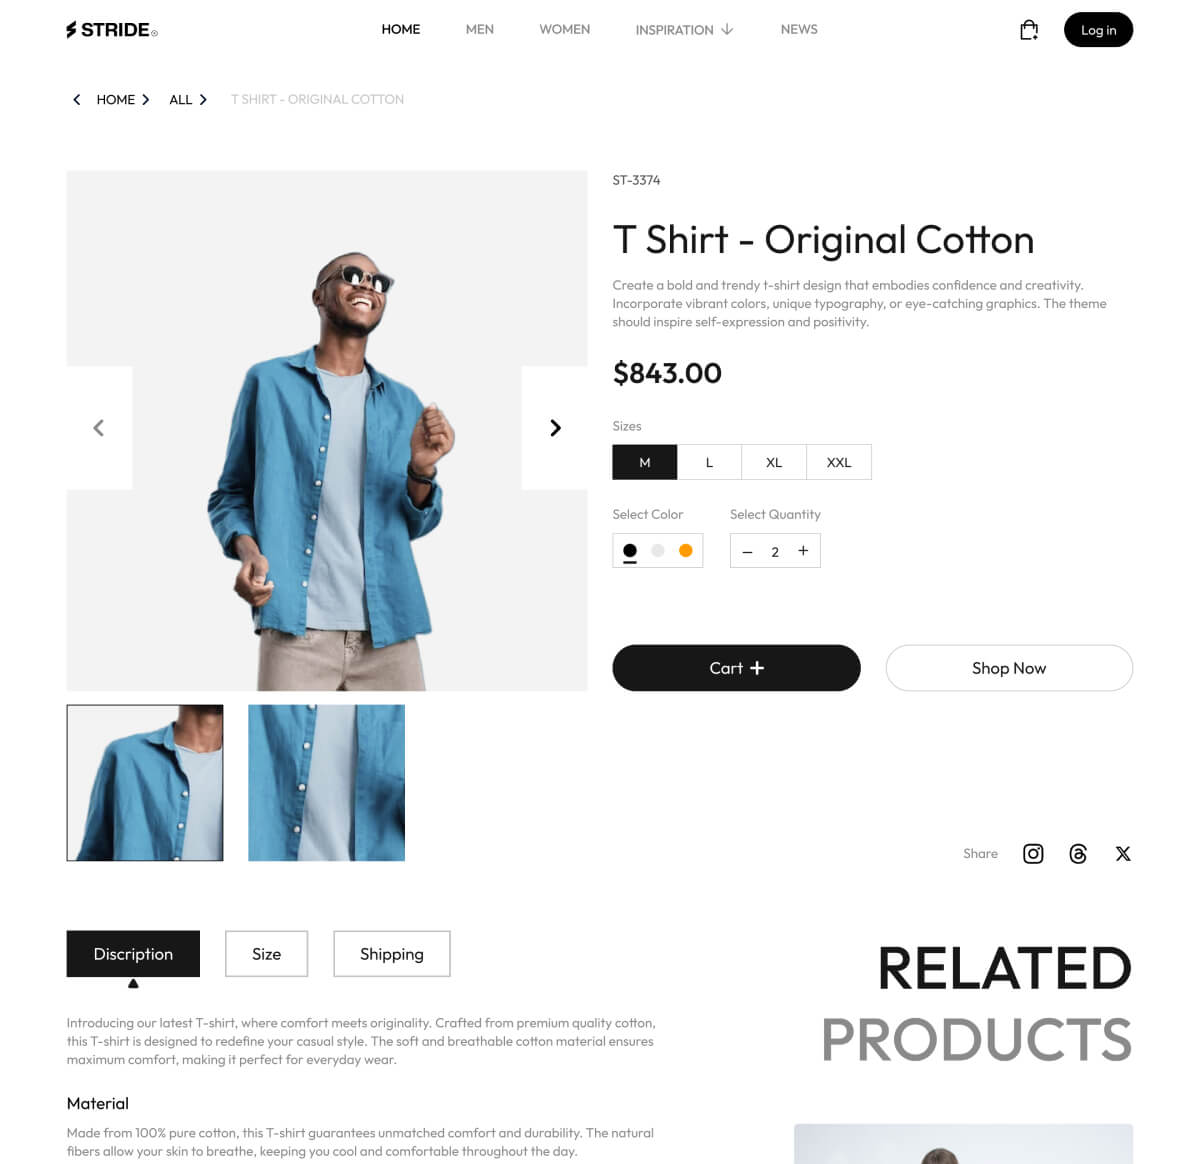Click the breadcrumb back chevron

coord(77,99)
